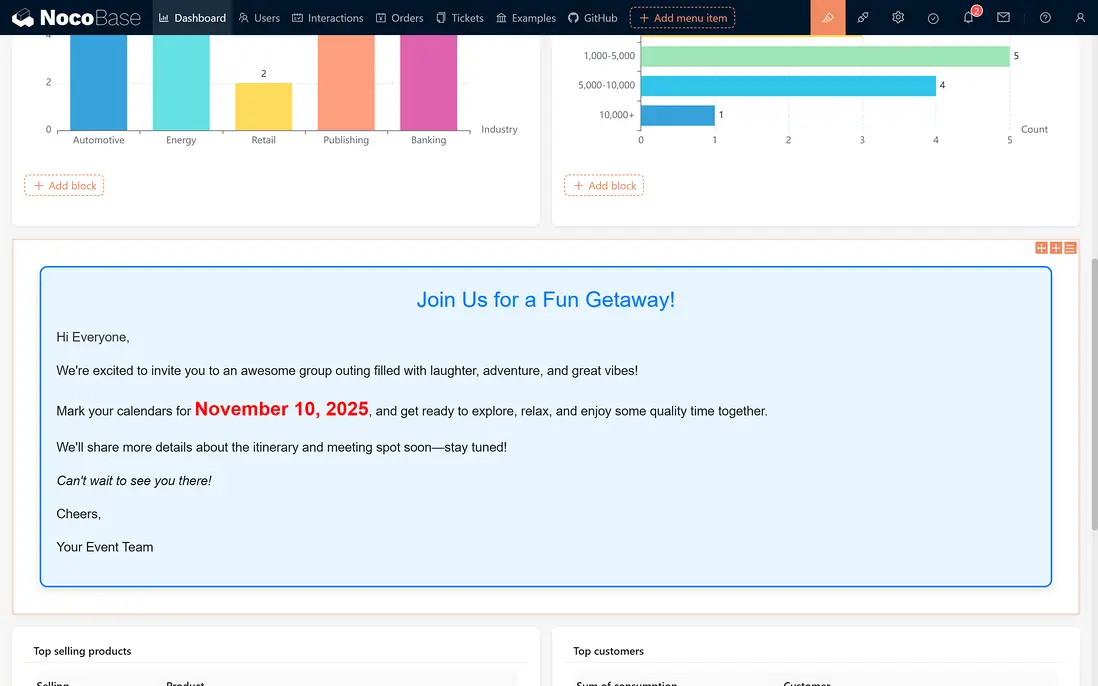Click the 'Count' axis label

[1034, 130]
